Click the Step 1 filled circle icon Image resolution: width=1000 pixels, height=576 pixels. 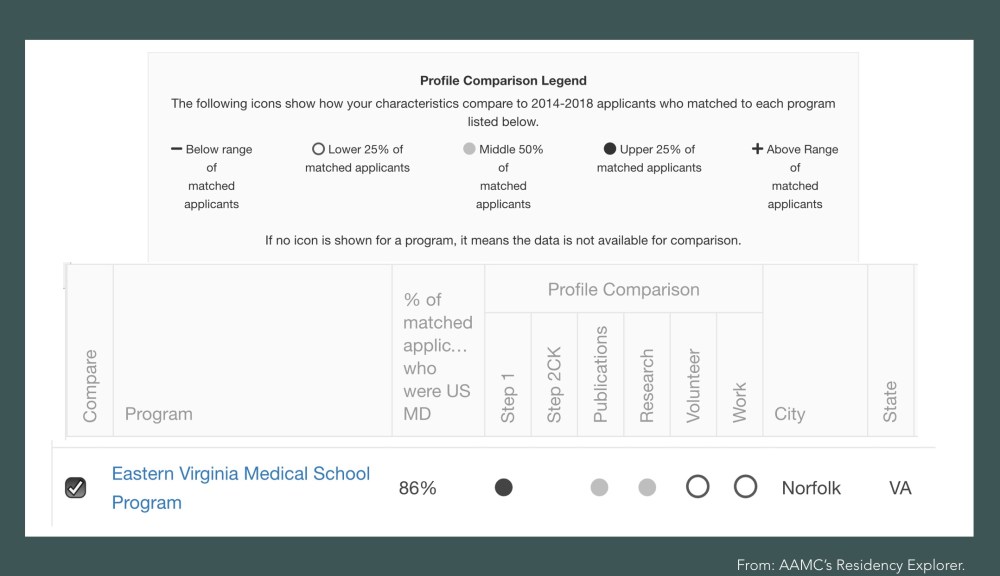pyautogui.click(x=504, y=488)
